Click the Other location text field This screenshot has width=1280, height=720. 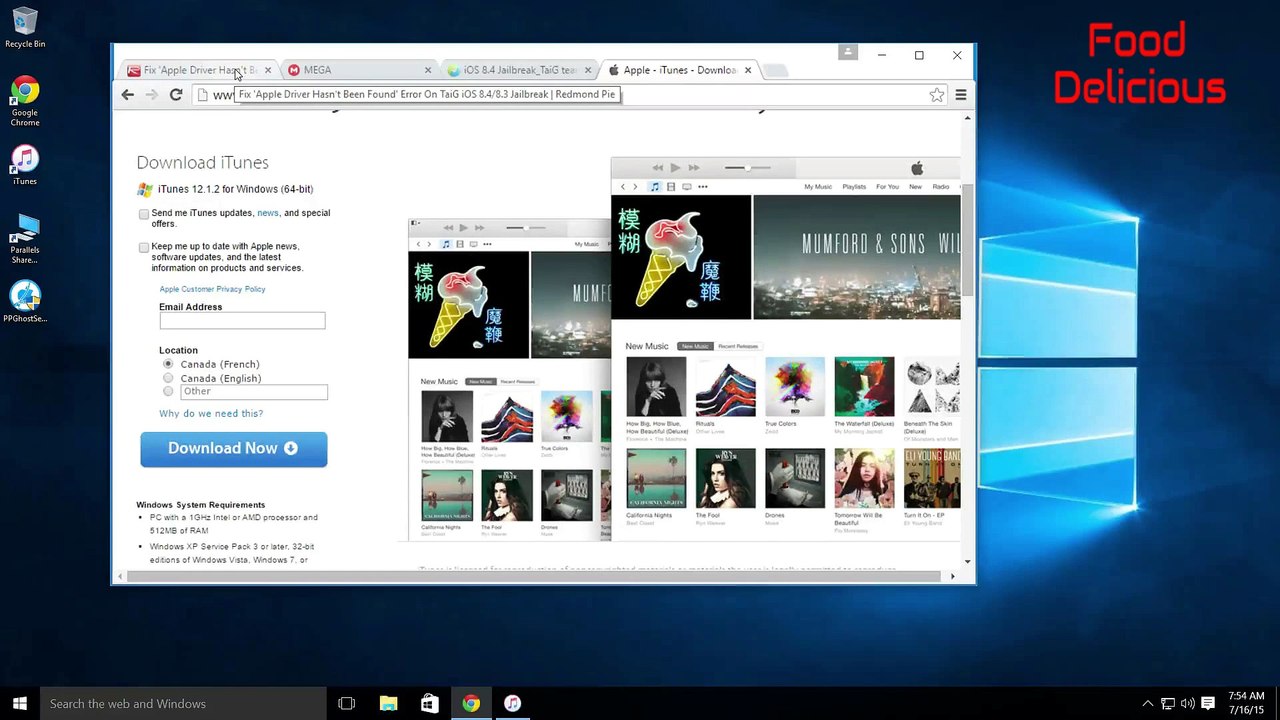[254, 392]
